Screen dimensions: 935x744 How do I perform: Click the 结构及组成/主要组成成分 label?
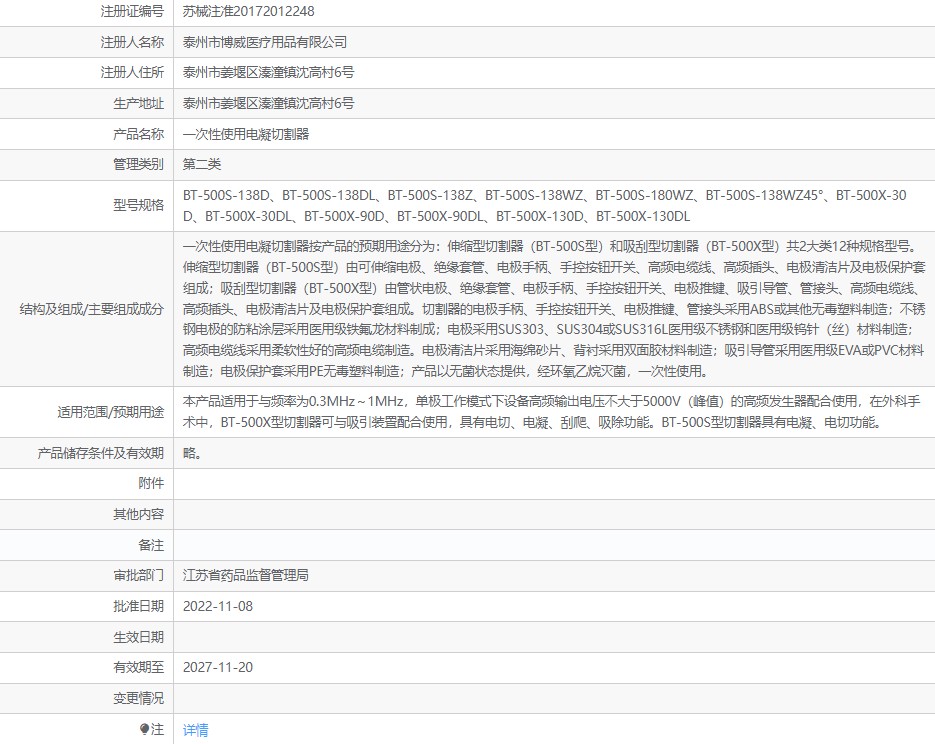coord(92,309)
